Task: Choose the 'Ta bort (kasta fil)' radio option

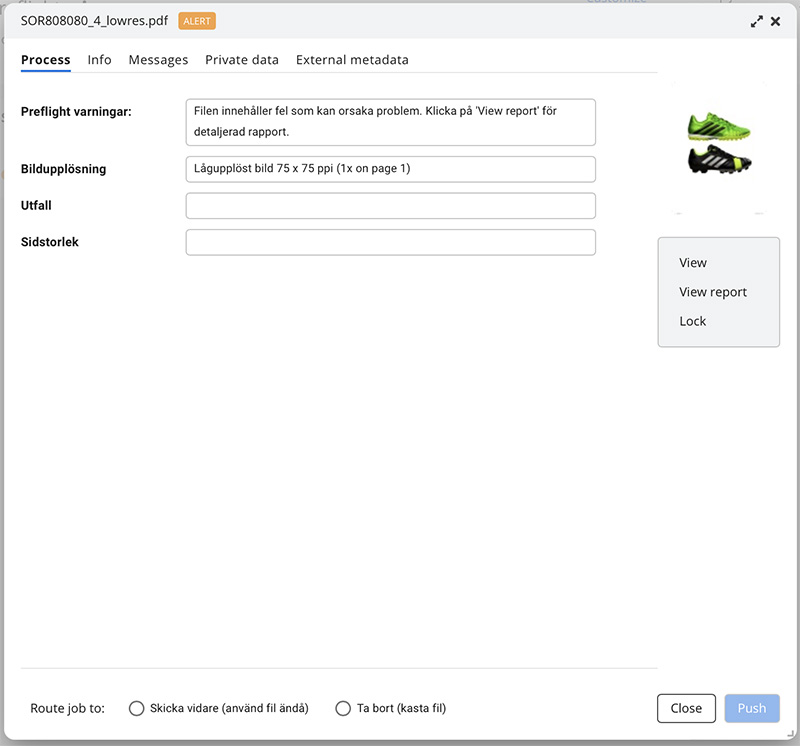Action: click(x=344, y=708)
